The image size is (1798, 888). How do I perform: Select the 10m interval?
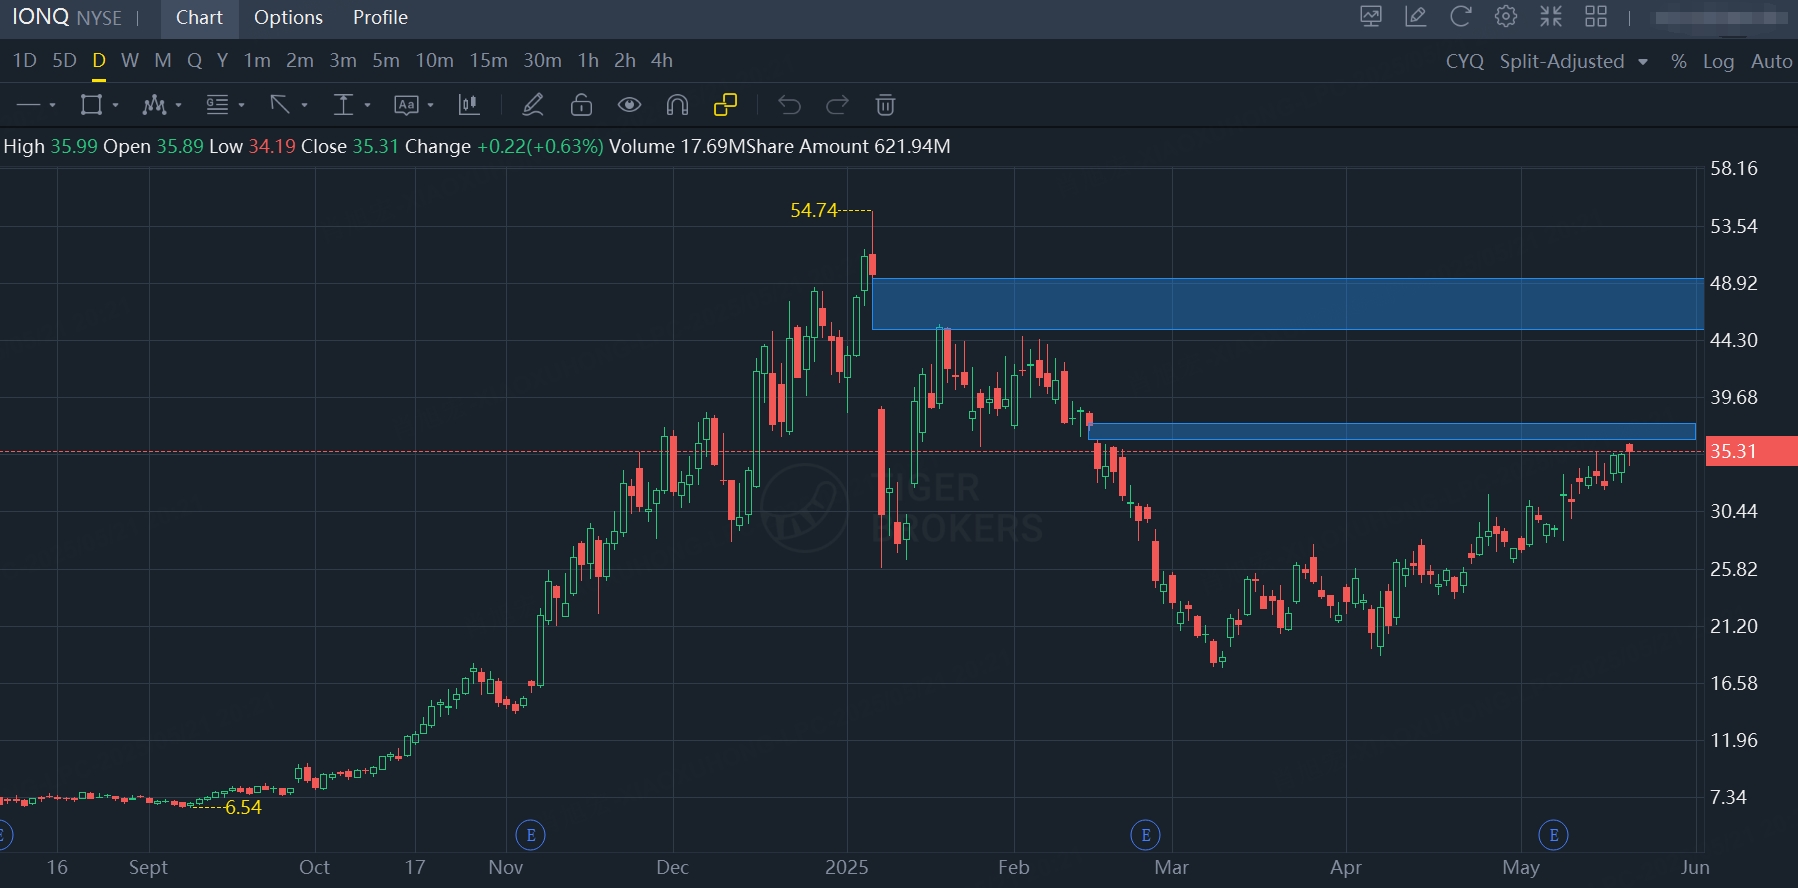[x=435, y=61]
